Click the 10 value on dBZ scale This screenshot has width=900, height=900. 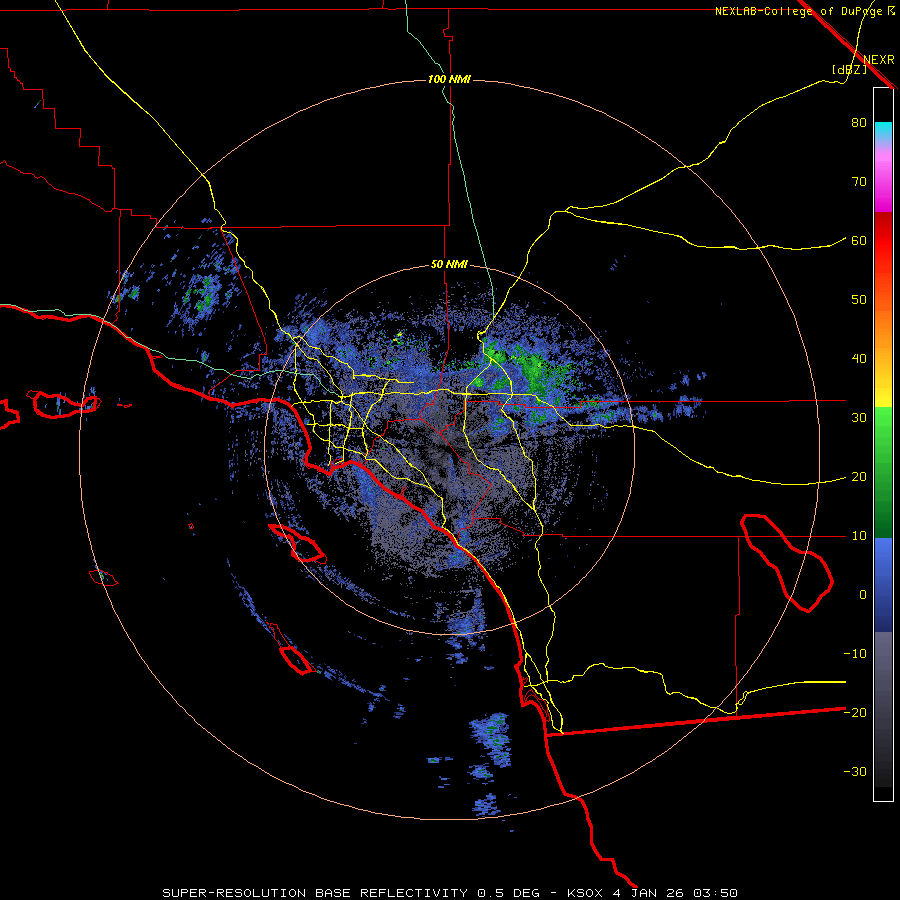point(859,536)
